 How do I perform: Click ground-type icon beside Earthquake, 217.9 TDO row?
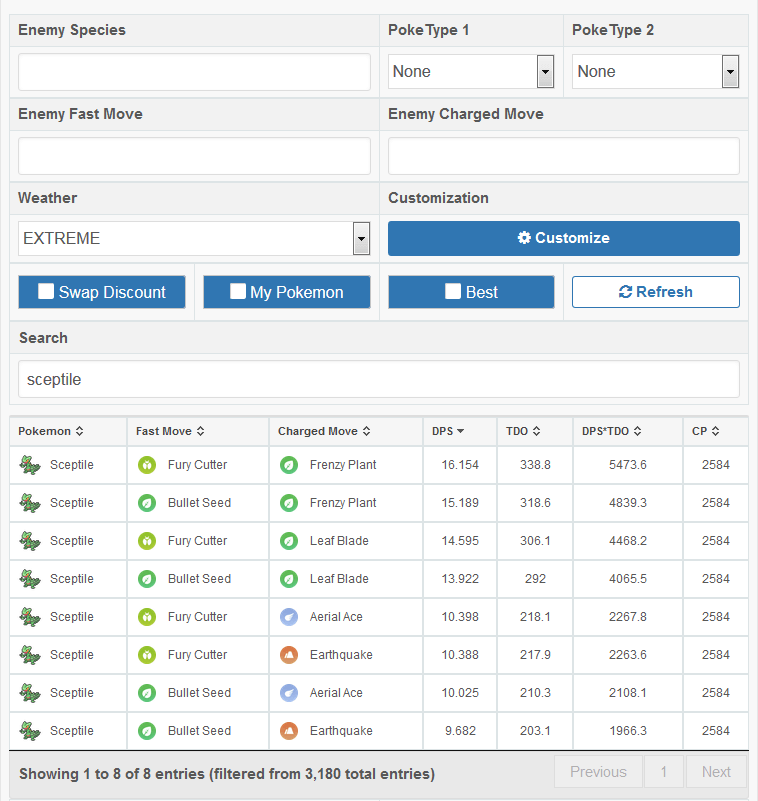[289, 655]
